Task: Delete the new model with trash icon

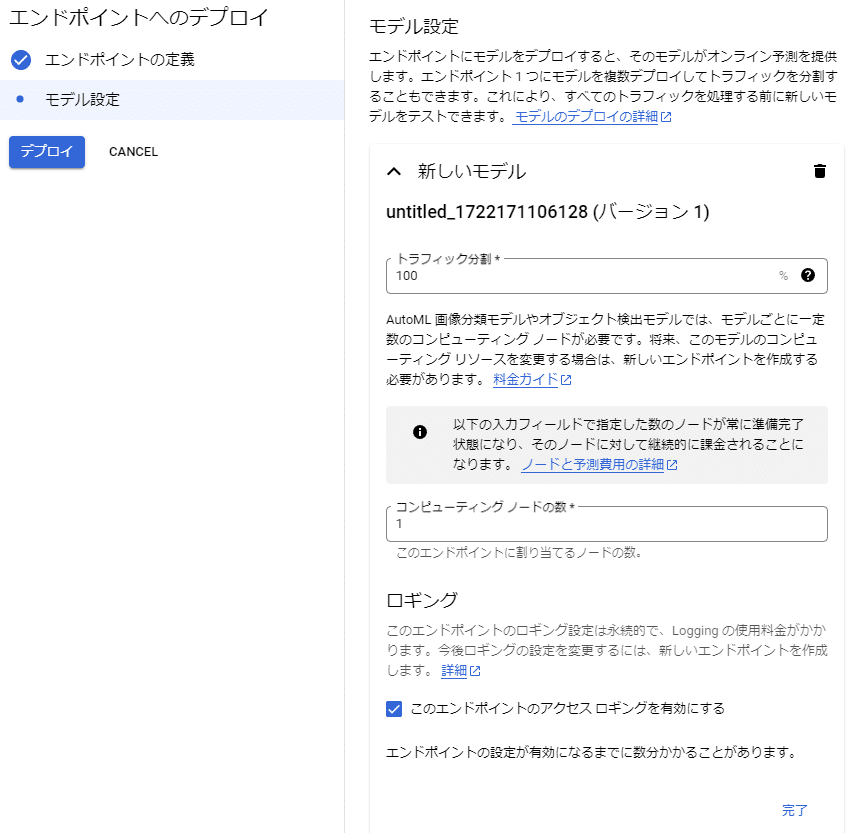Action: click(x=819, y=171)
